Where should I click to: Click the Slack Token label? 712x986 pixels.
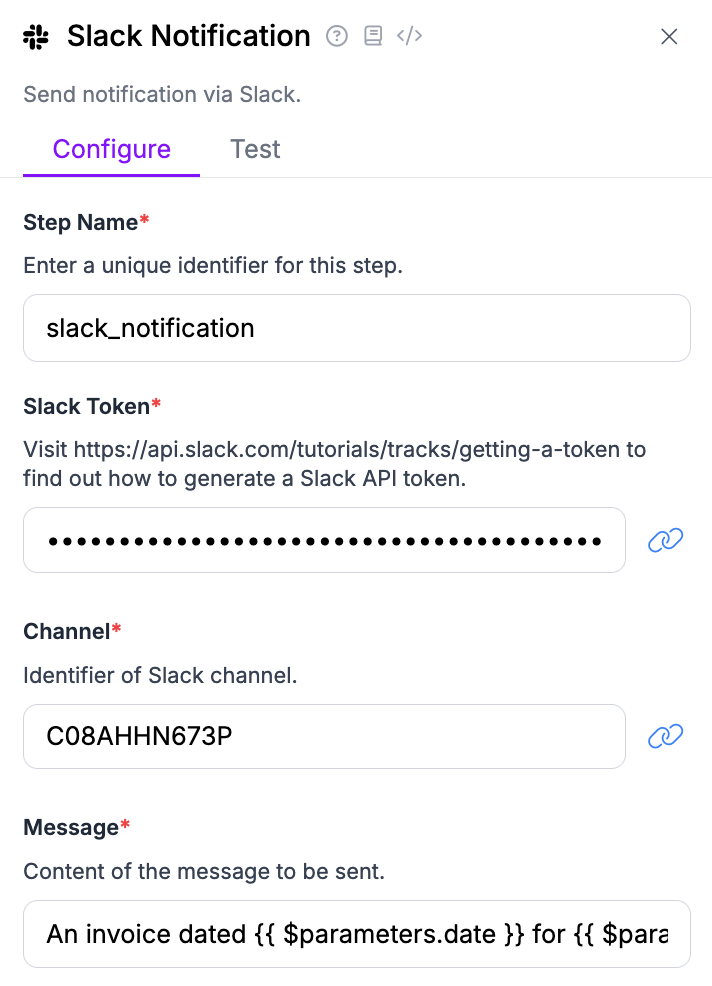pos(86,406)
